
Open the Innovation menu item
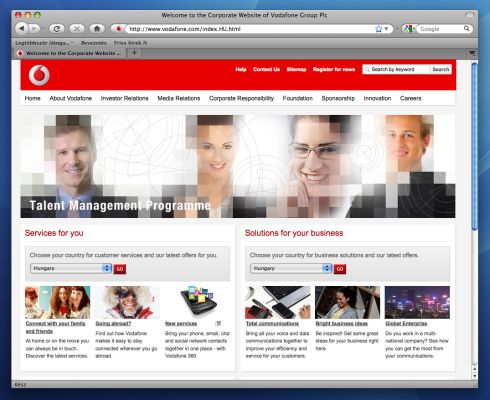[377, 98]
